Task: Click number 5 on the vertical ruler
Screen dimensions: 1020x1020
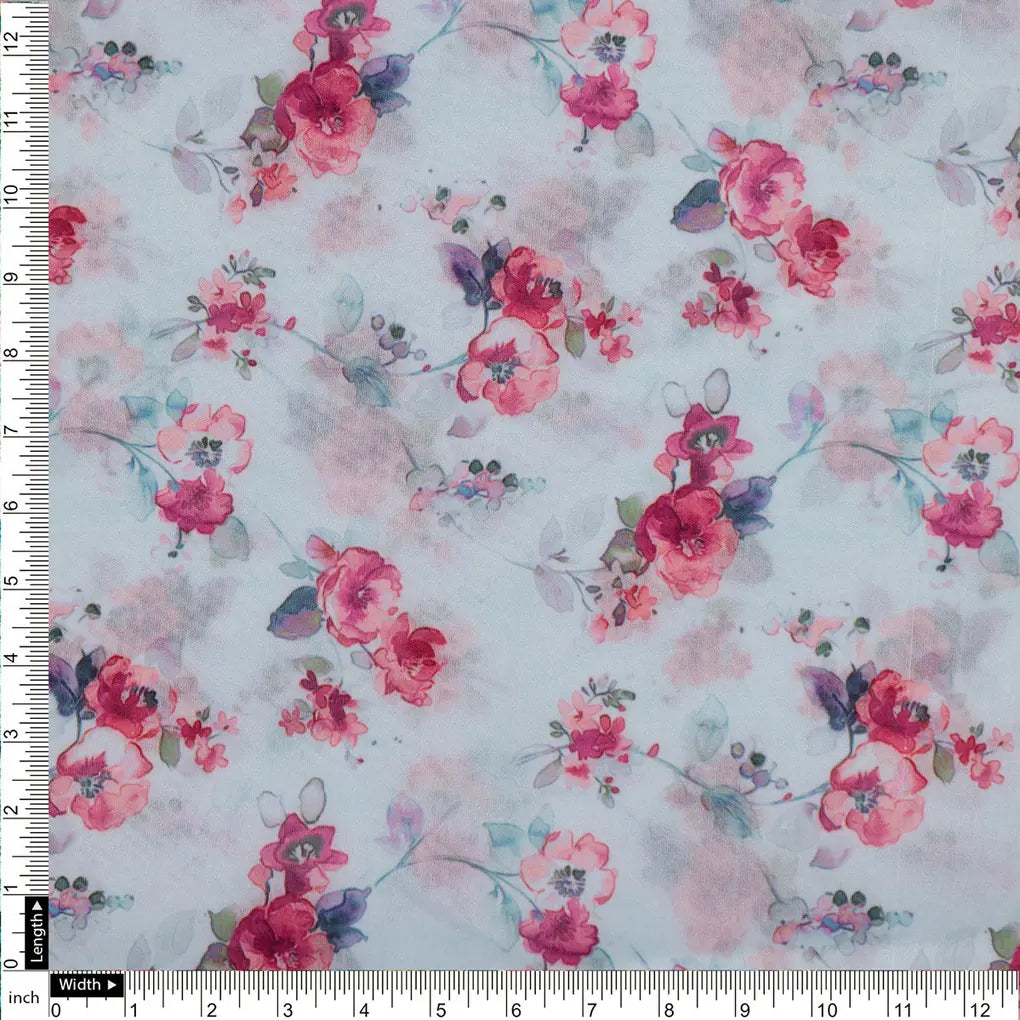Action: point(10,581)
